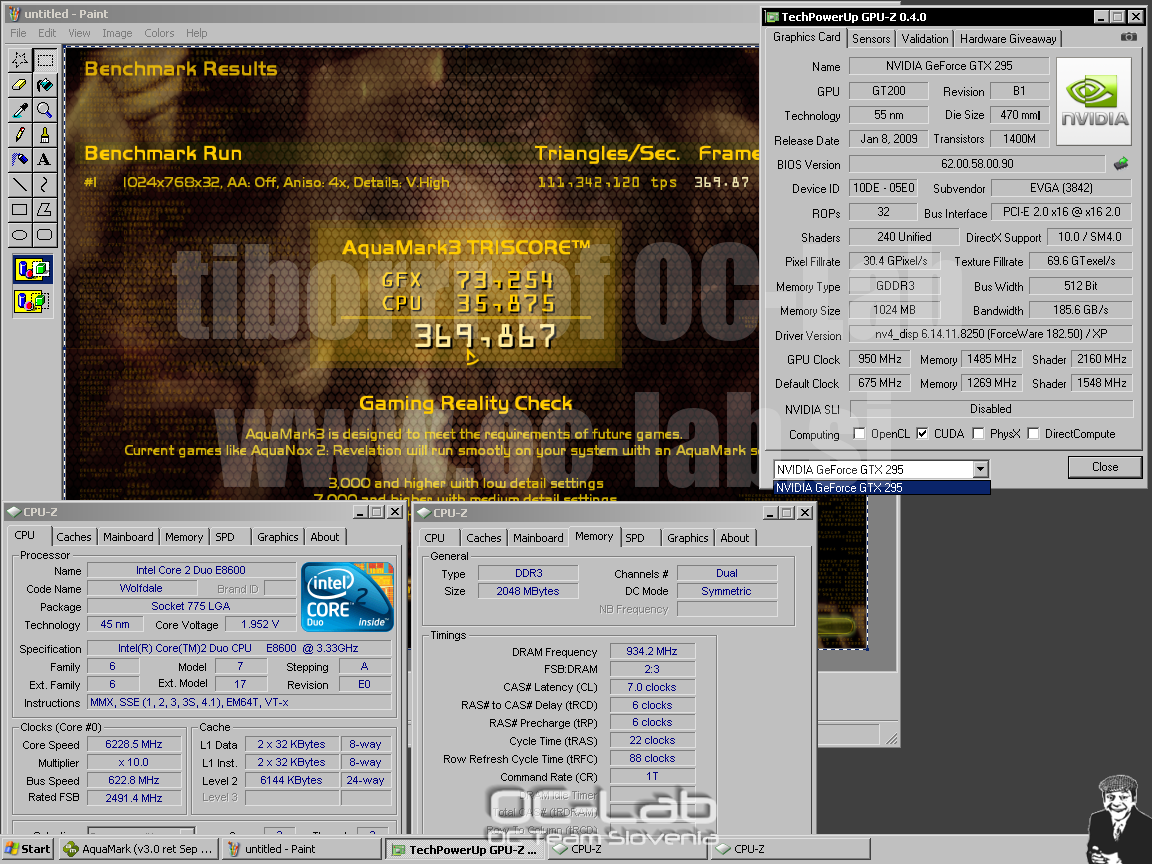The image size is (1152, 864).
Task: Choose the opaque selection option in Paint
Action: click(x=32, y=270)
